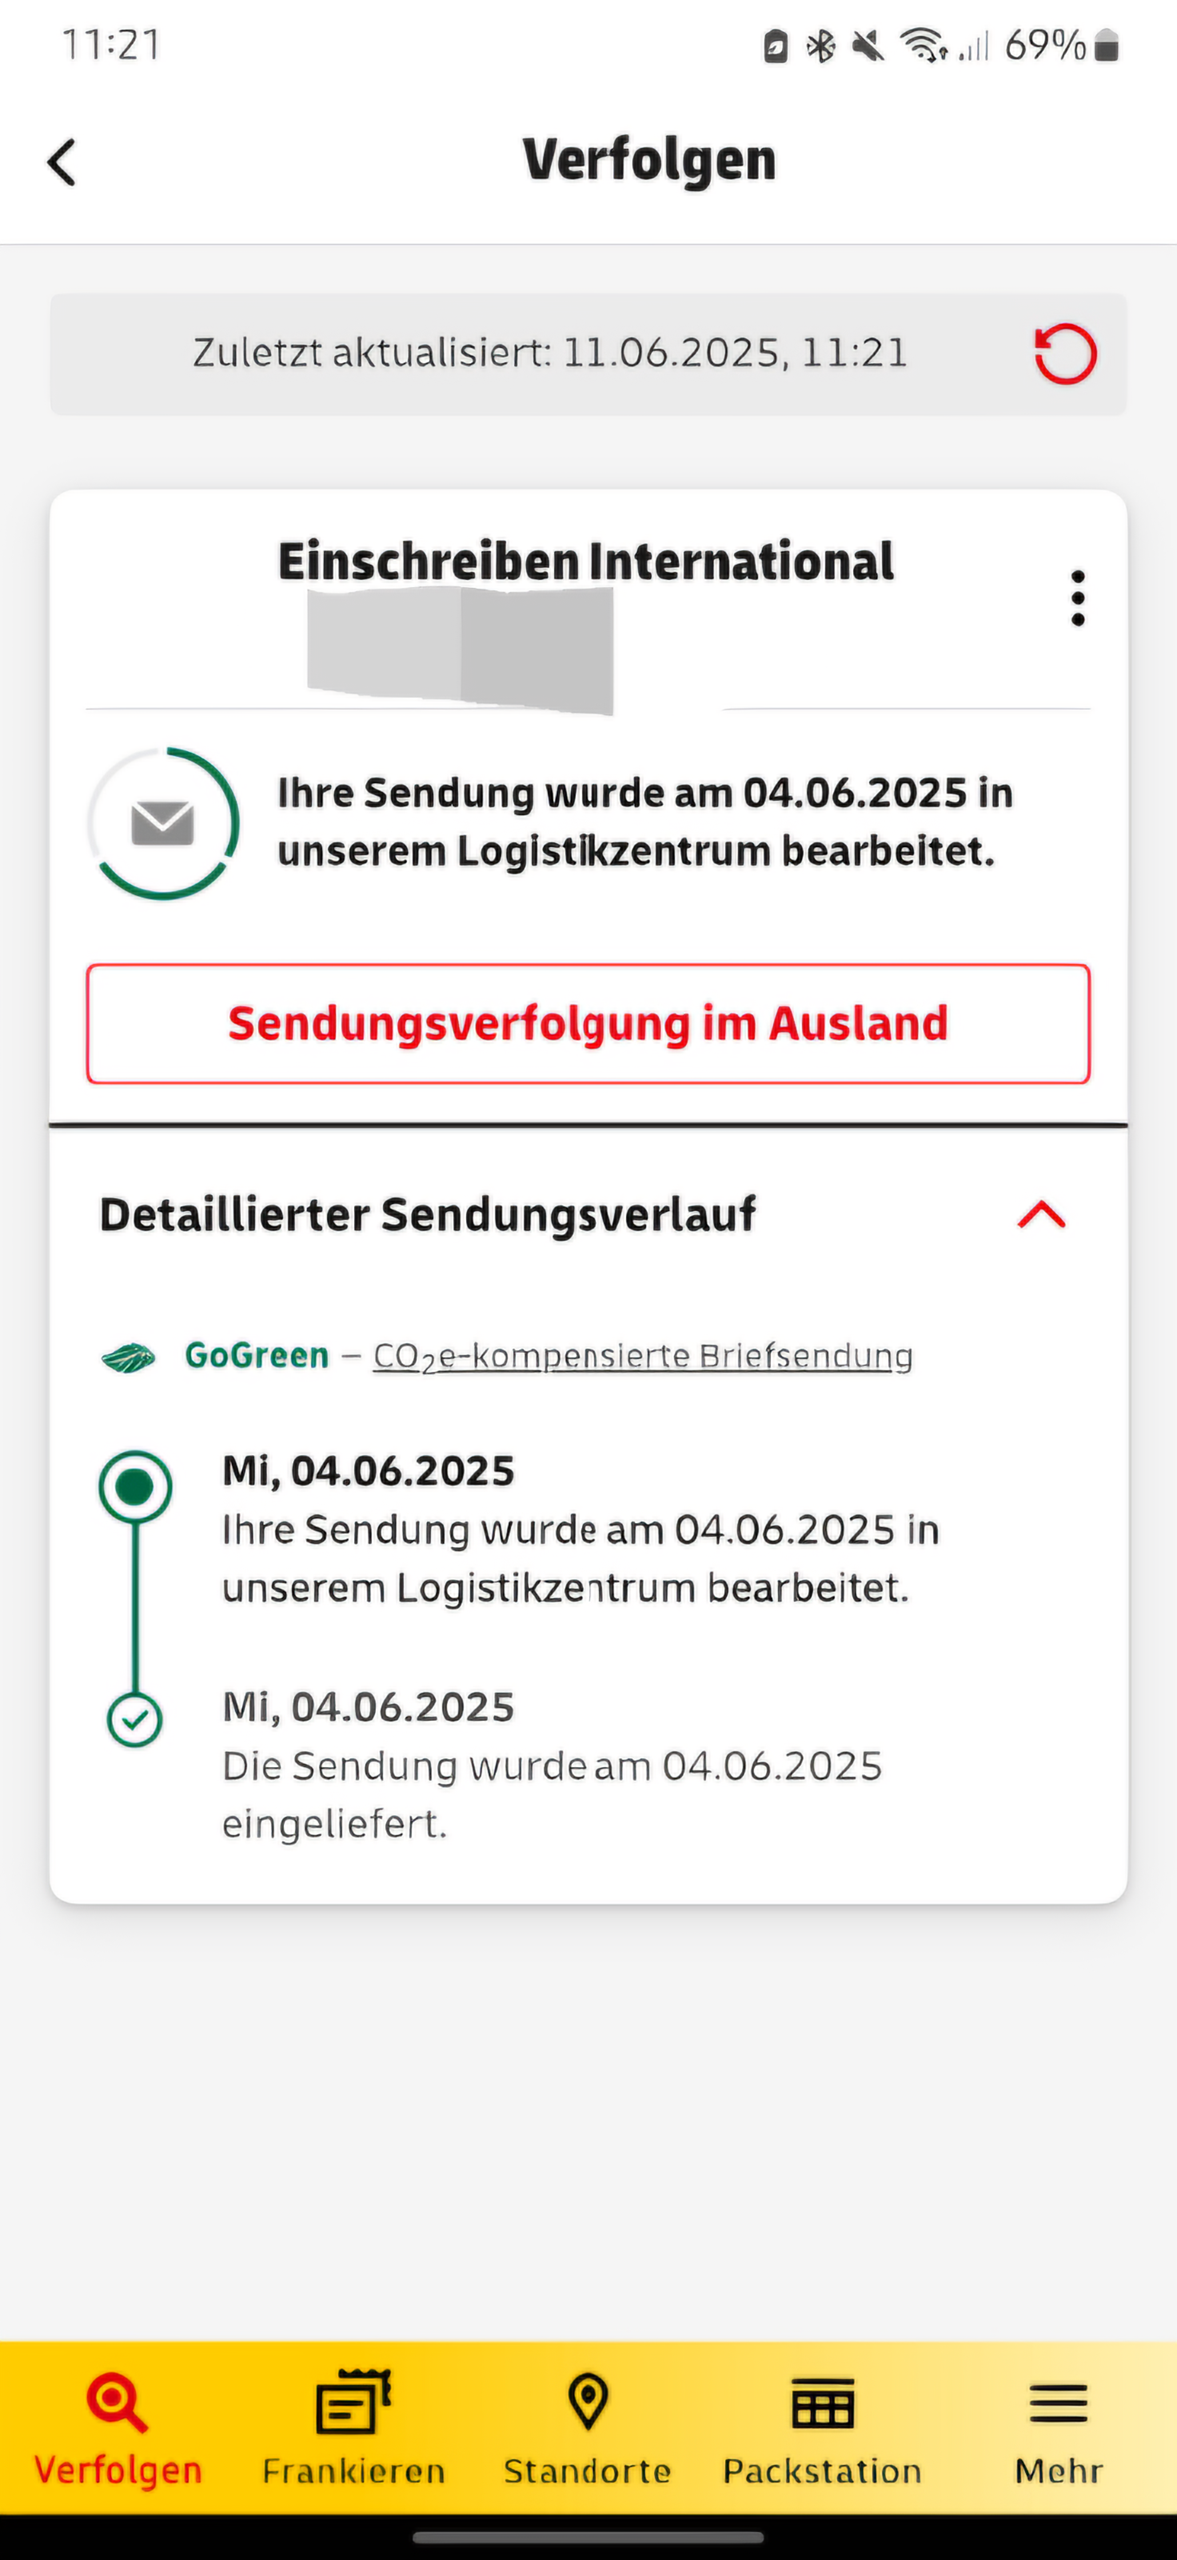Open the Frankieren stamp icon
1177x2560 pixels.
[353, 2400]
